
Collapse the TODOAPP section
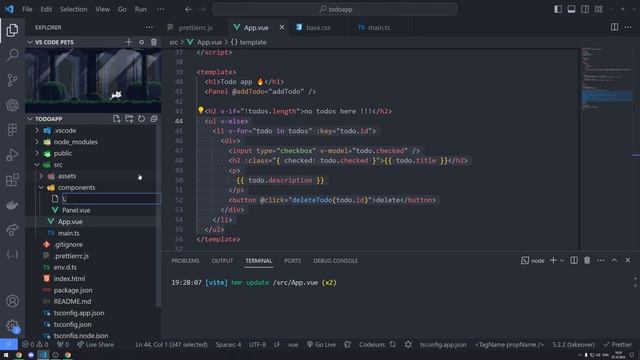point(30,119)
